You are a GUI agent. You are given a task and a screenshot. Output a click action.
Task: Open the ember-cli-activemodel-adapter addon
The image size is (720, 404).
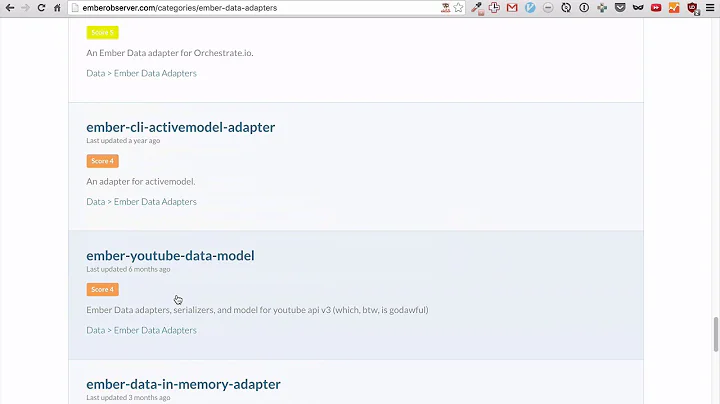coord(180,127)
